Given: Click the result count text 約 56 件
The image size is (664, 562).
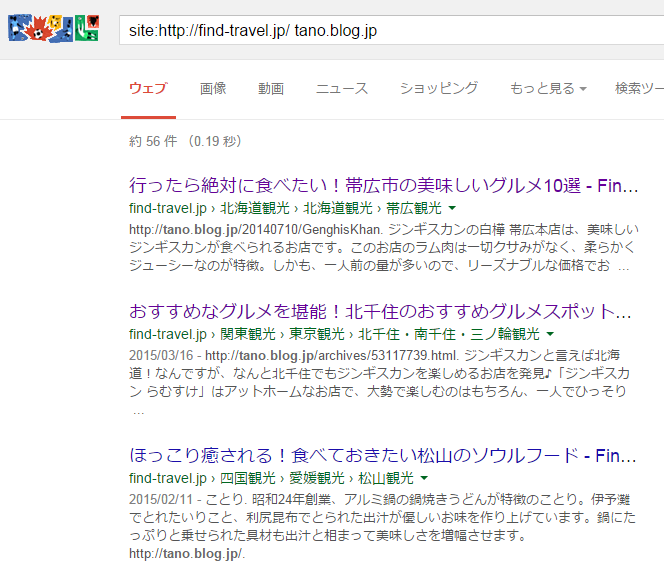Looking at the screenshot, I should (x=153, y=141).
